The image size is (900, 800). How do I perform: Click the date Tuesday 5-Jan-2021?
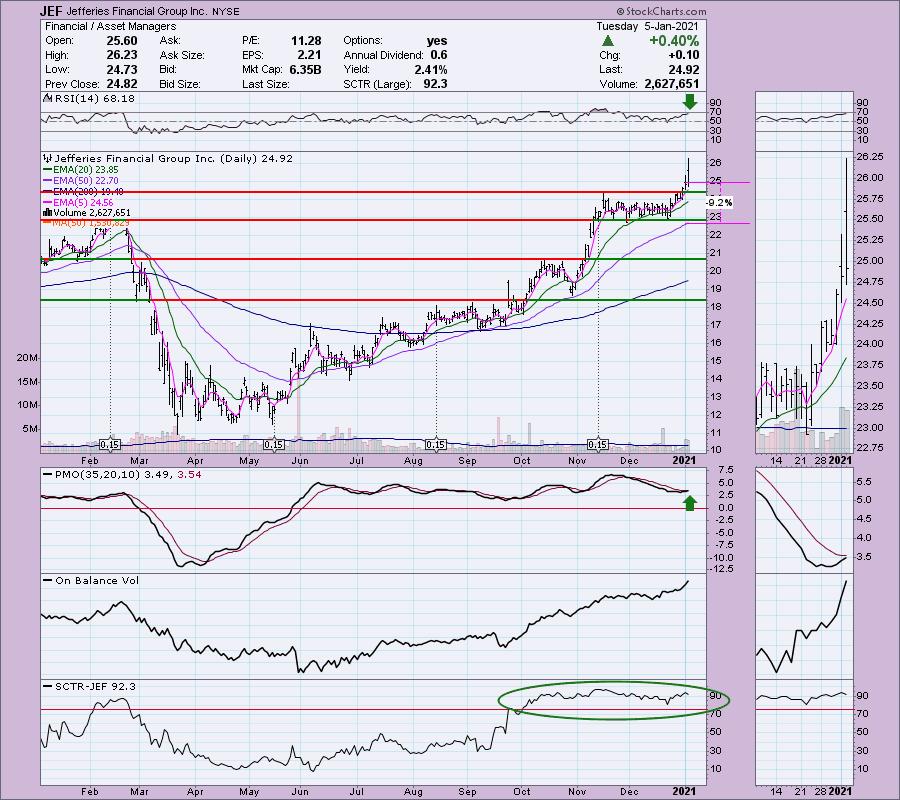(x=647, y=26)
